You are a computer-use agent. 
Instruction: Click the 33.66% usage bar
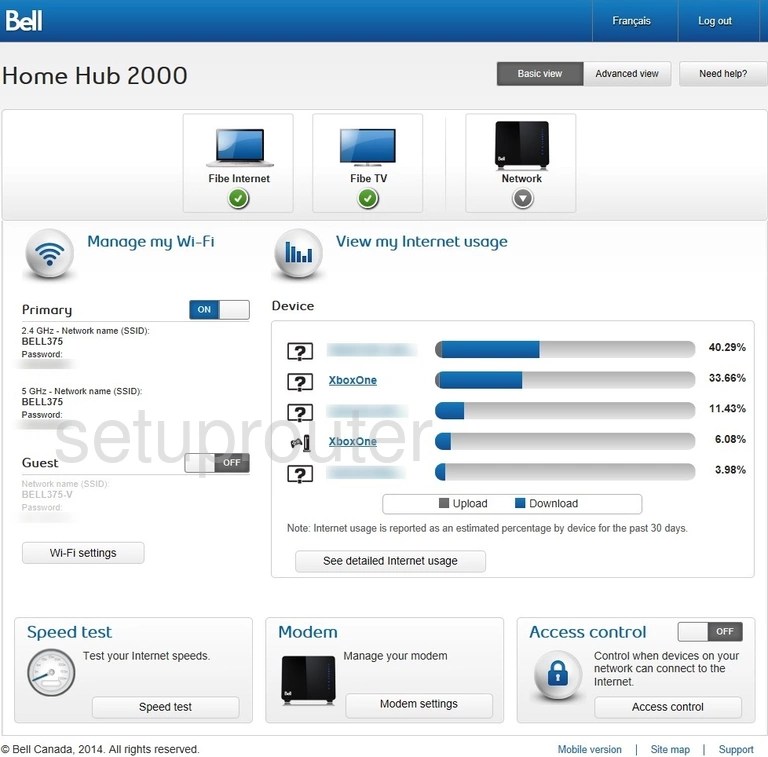click(565, 380)
